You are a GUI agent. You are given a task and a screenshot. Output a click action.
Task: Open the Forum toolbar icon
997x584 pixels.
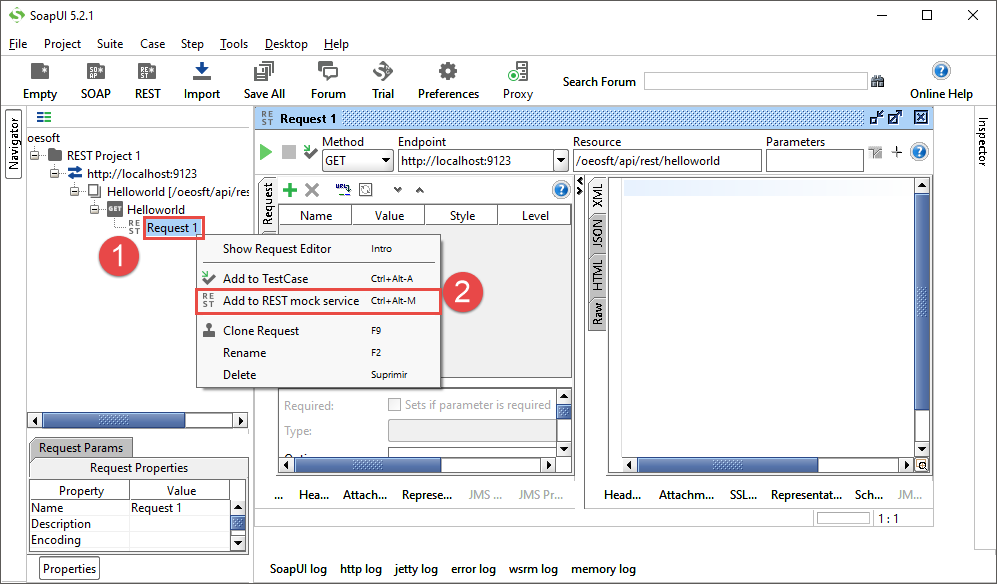tap(328, 71)
